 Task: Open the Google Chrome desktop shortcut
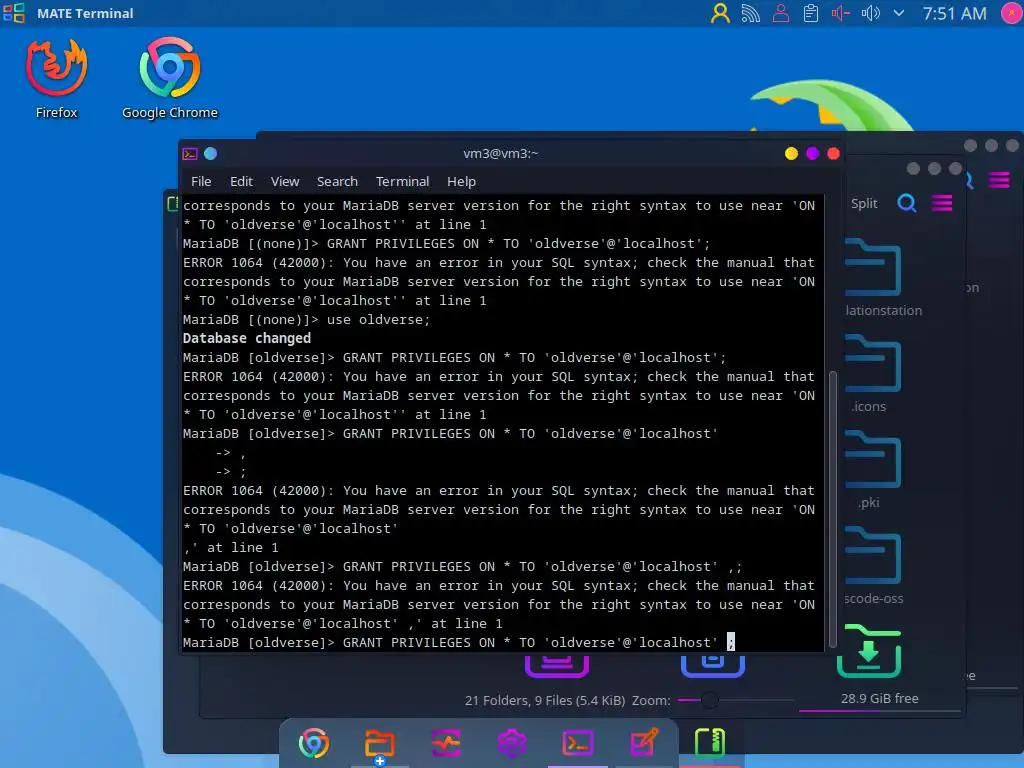(170, 78)
